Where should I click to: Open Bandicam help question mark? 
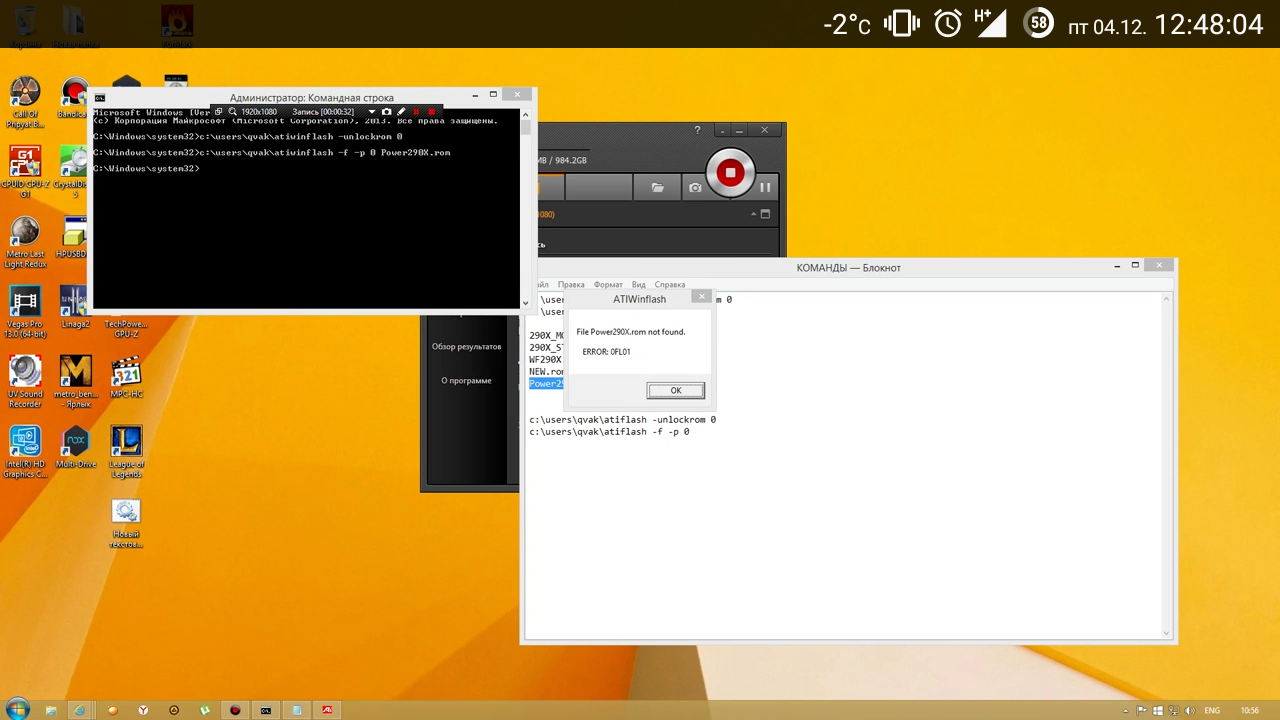[x=697, y=130]
